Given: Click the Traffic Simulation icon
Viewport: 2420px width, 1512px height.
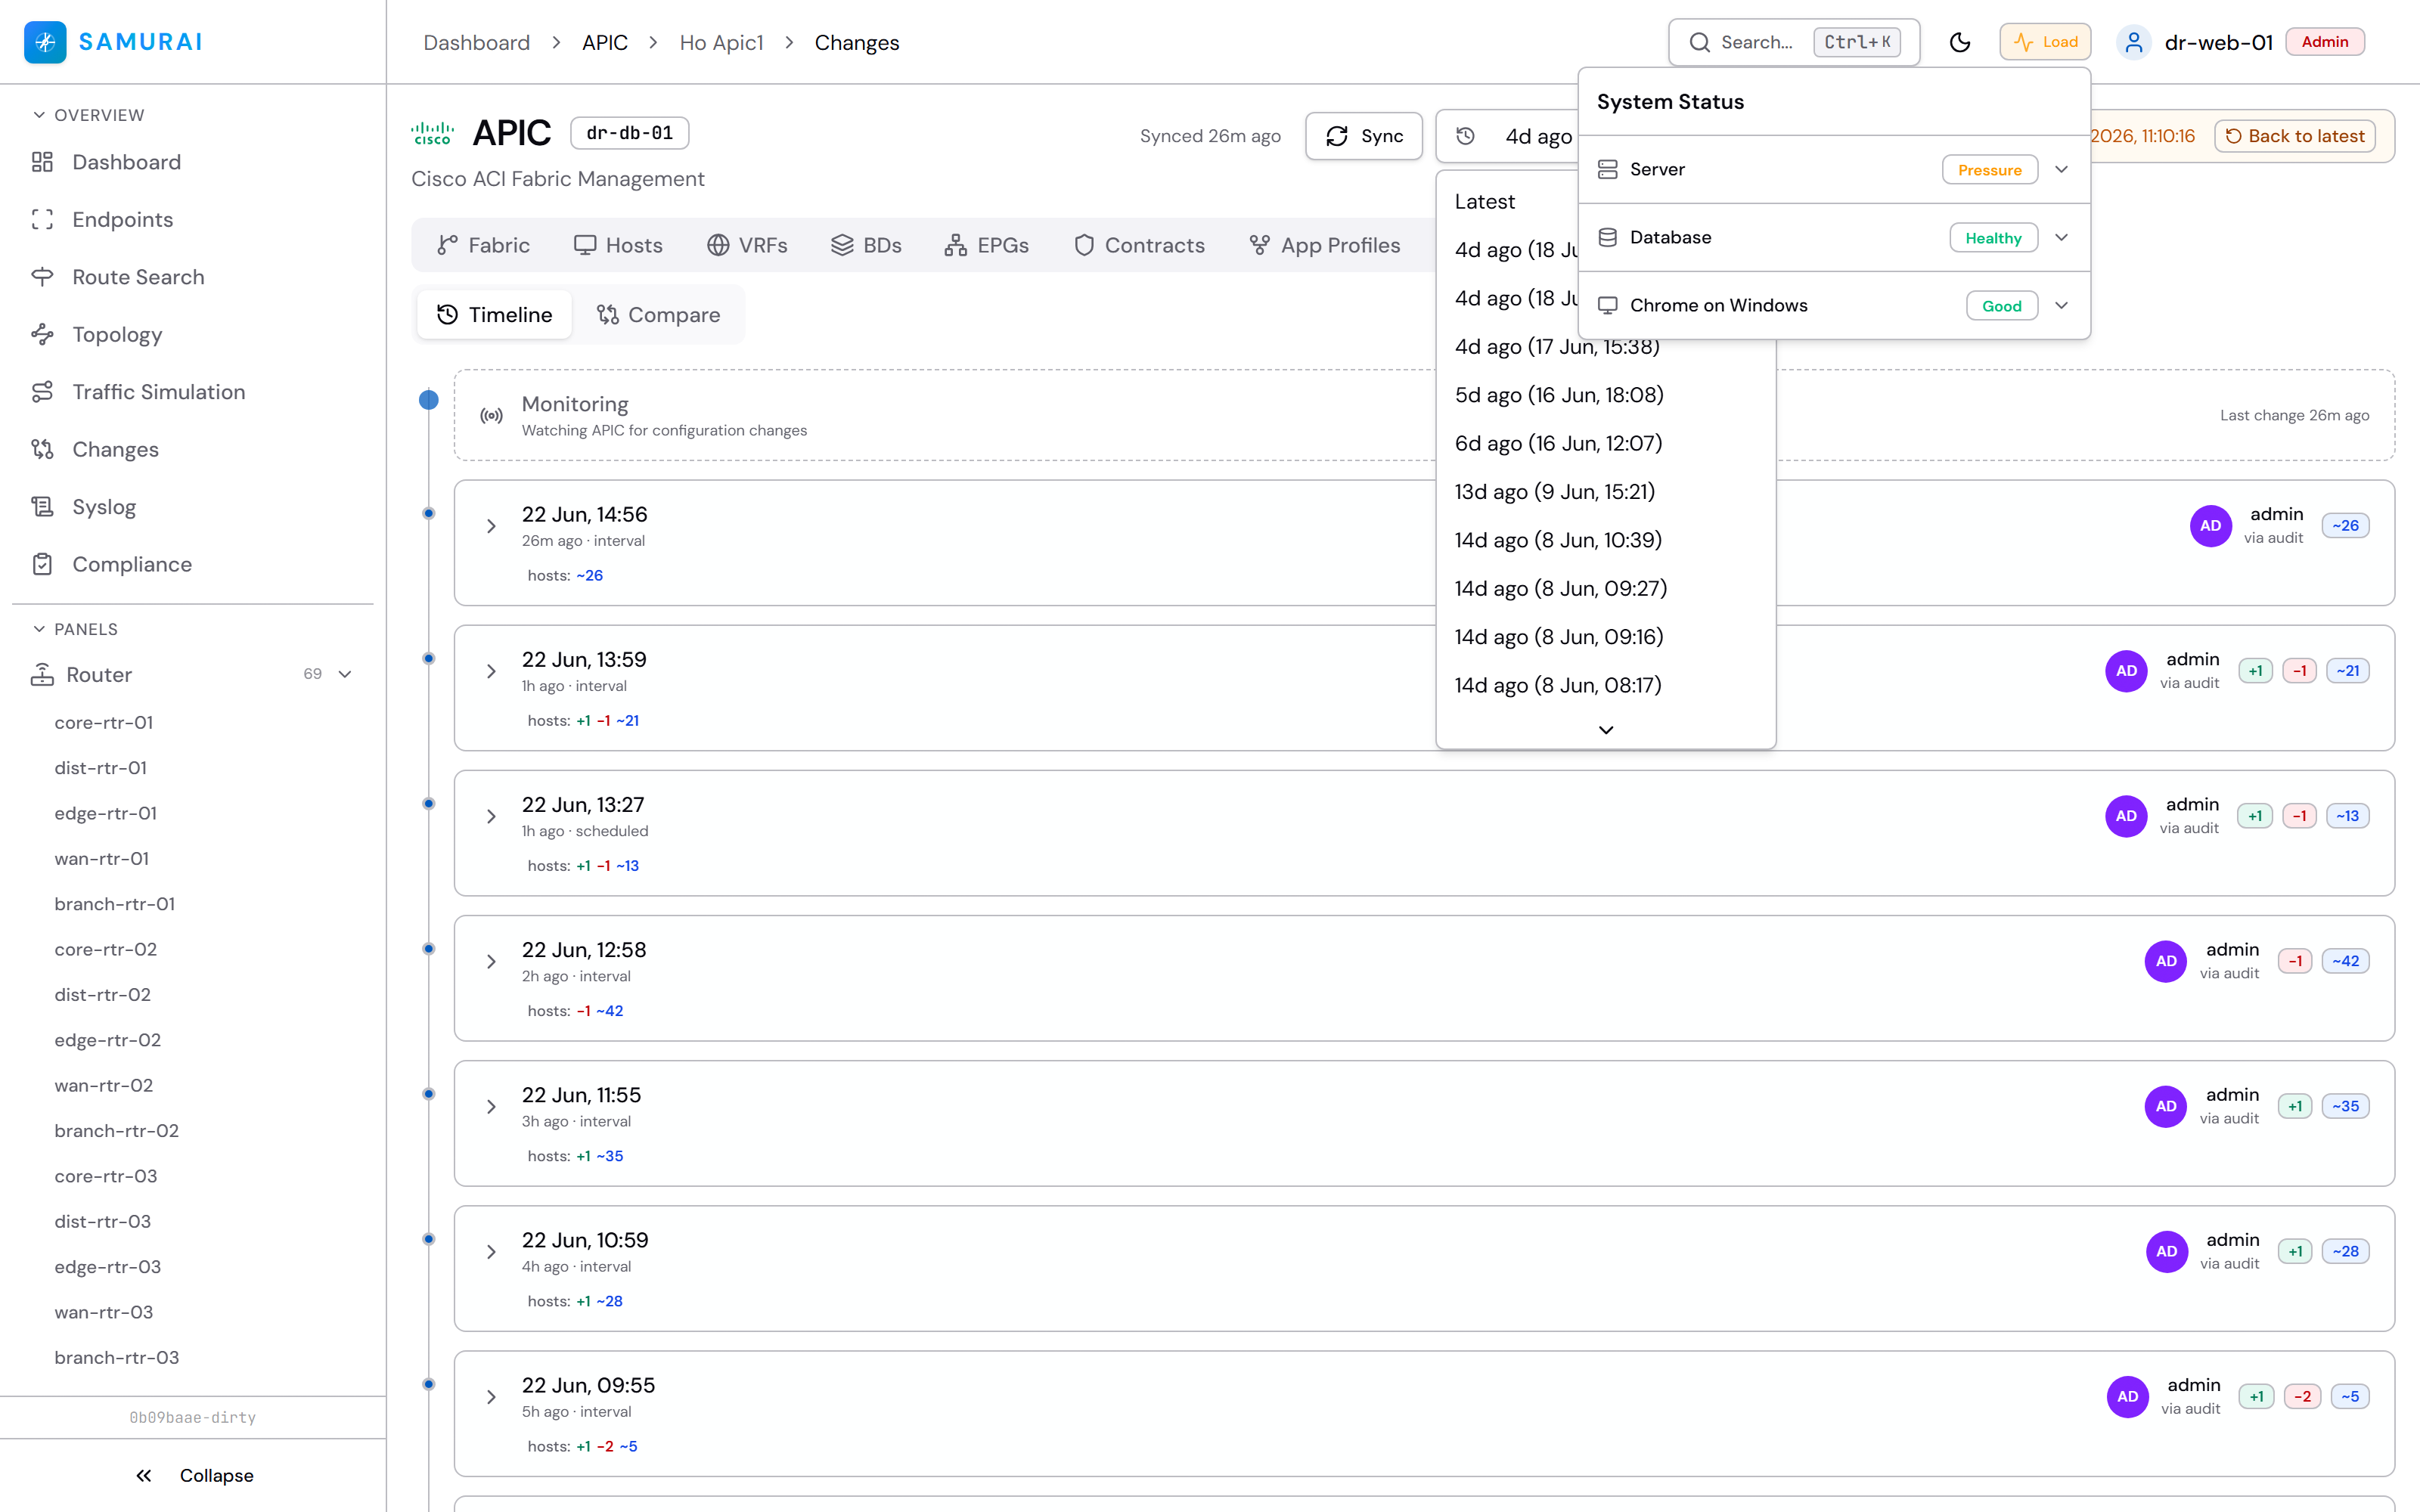Looking at the screenshot, I should pyautogui.click(x=42, y=392).
